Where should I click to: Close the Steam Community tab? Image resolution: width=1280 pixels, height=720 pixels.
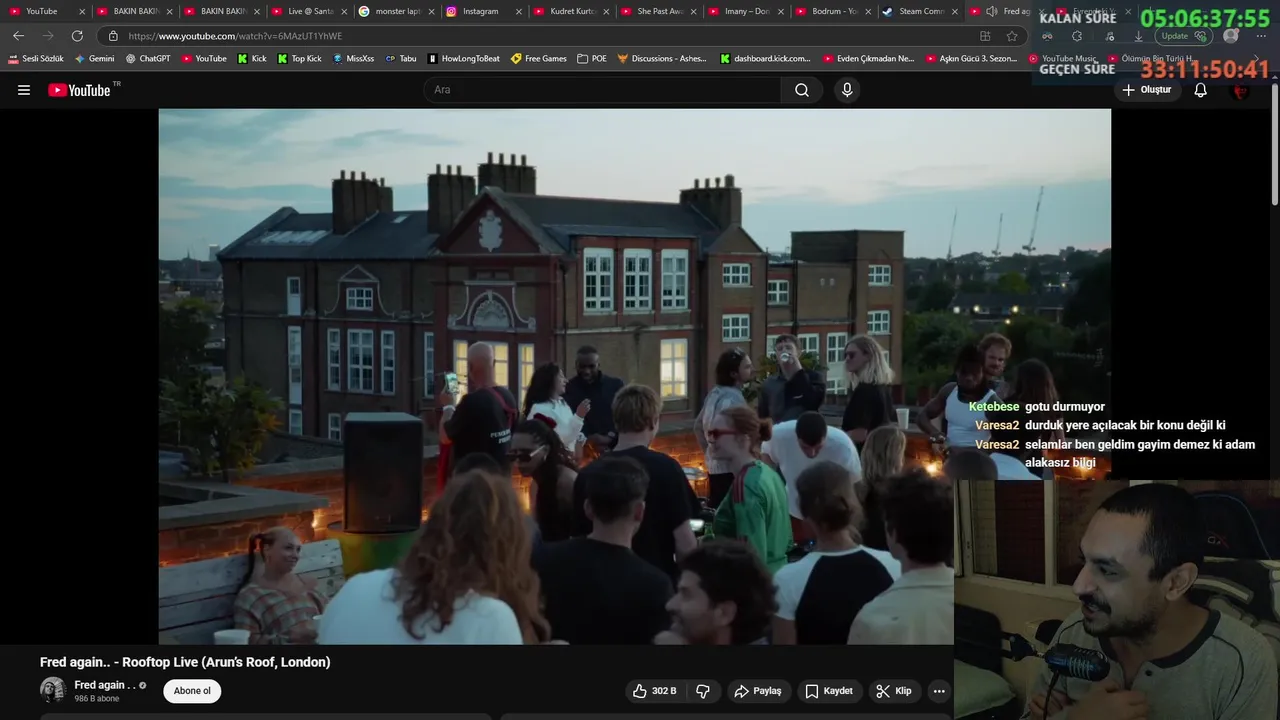tap(955, 11)
